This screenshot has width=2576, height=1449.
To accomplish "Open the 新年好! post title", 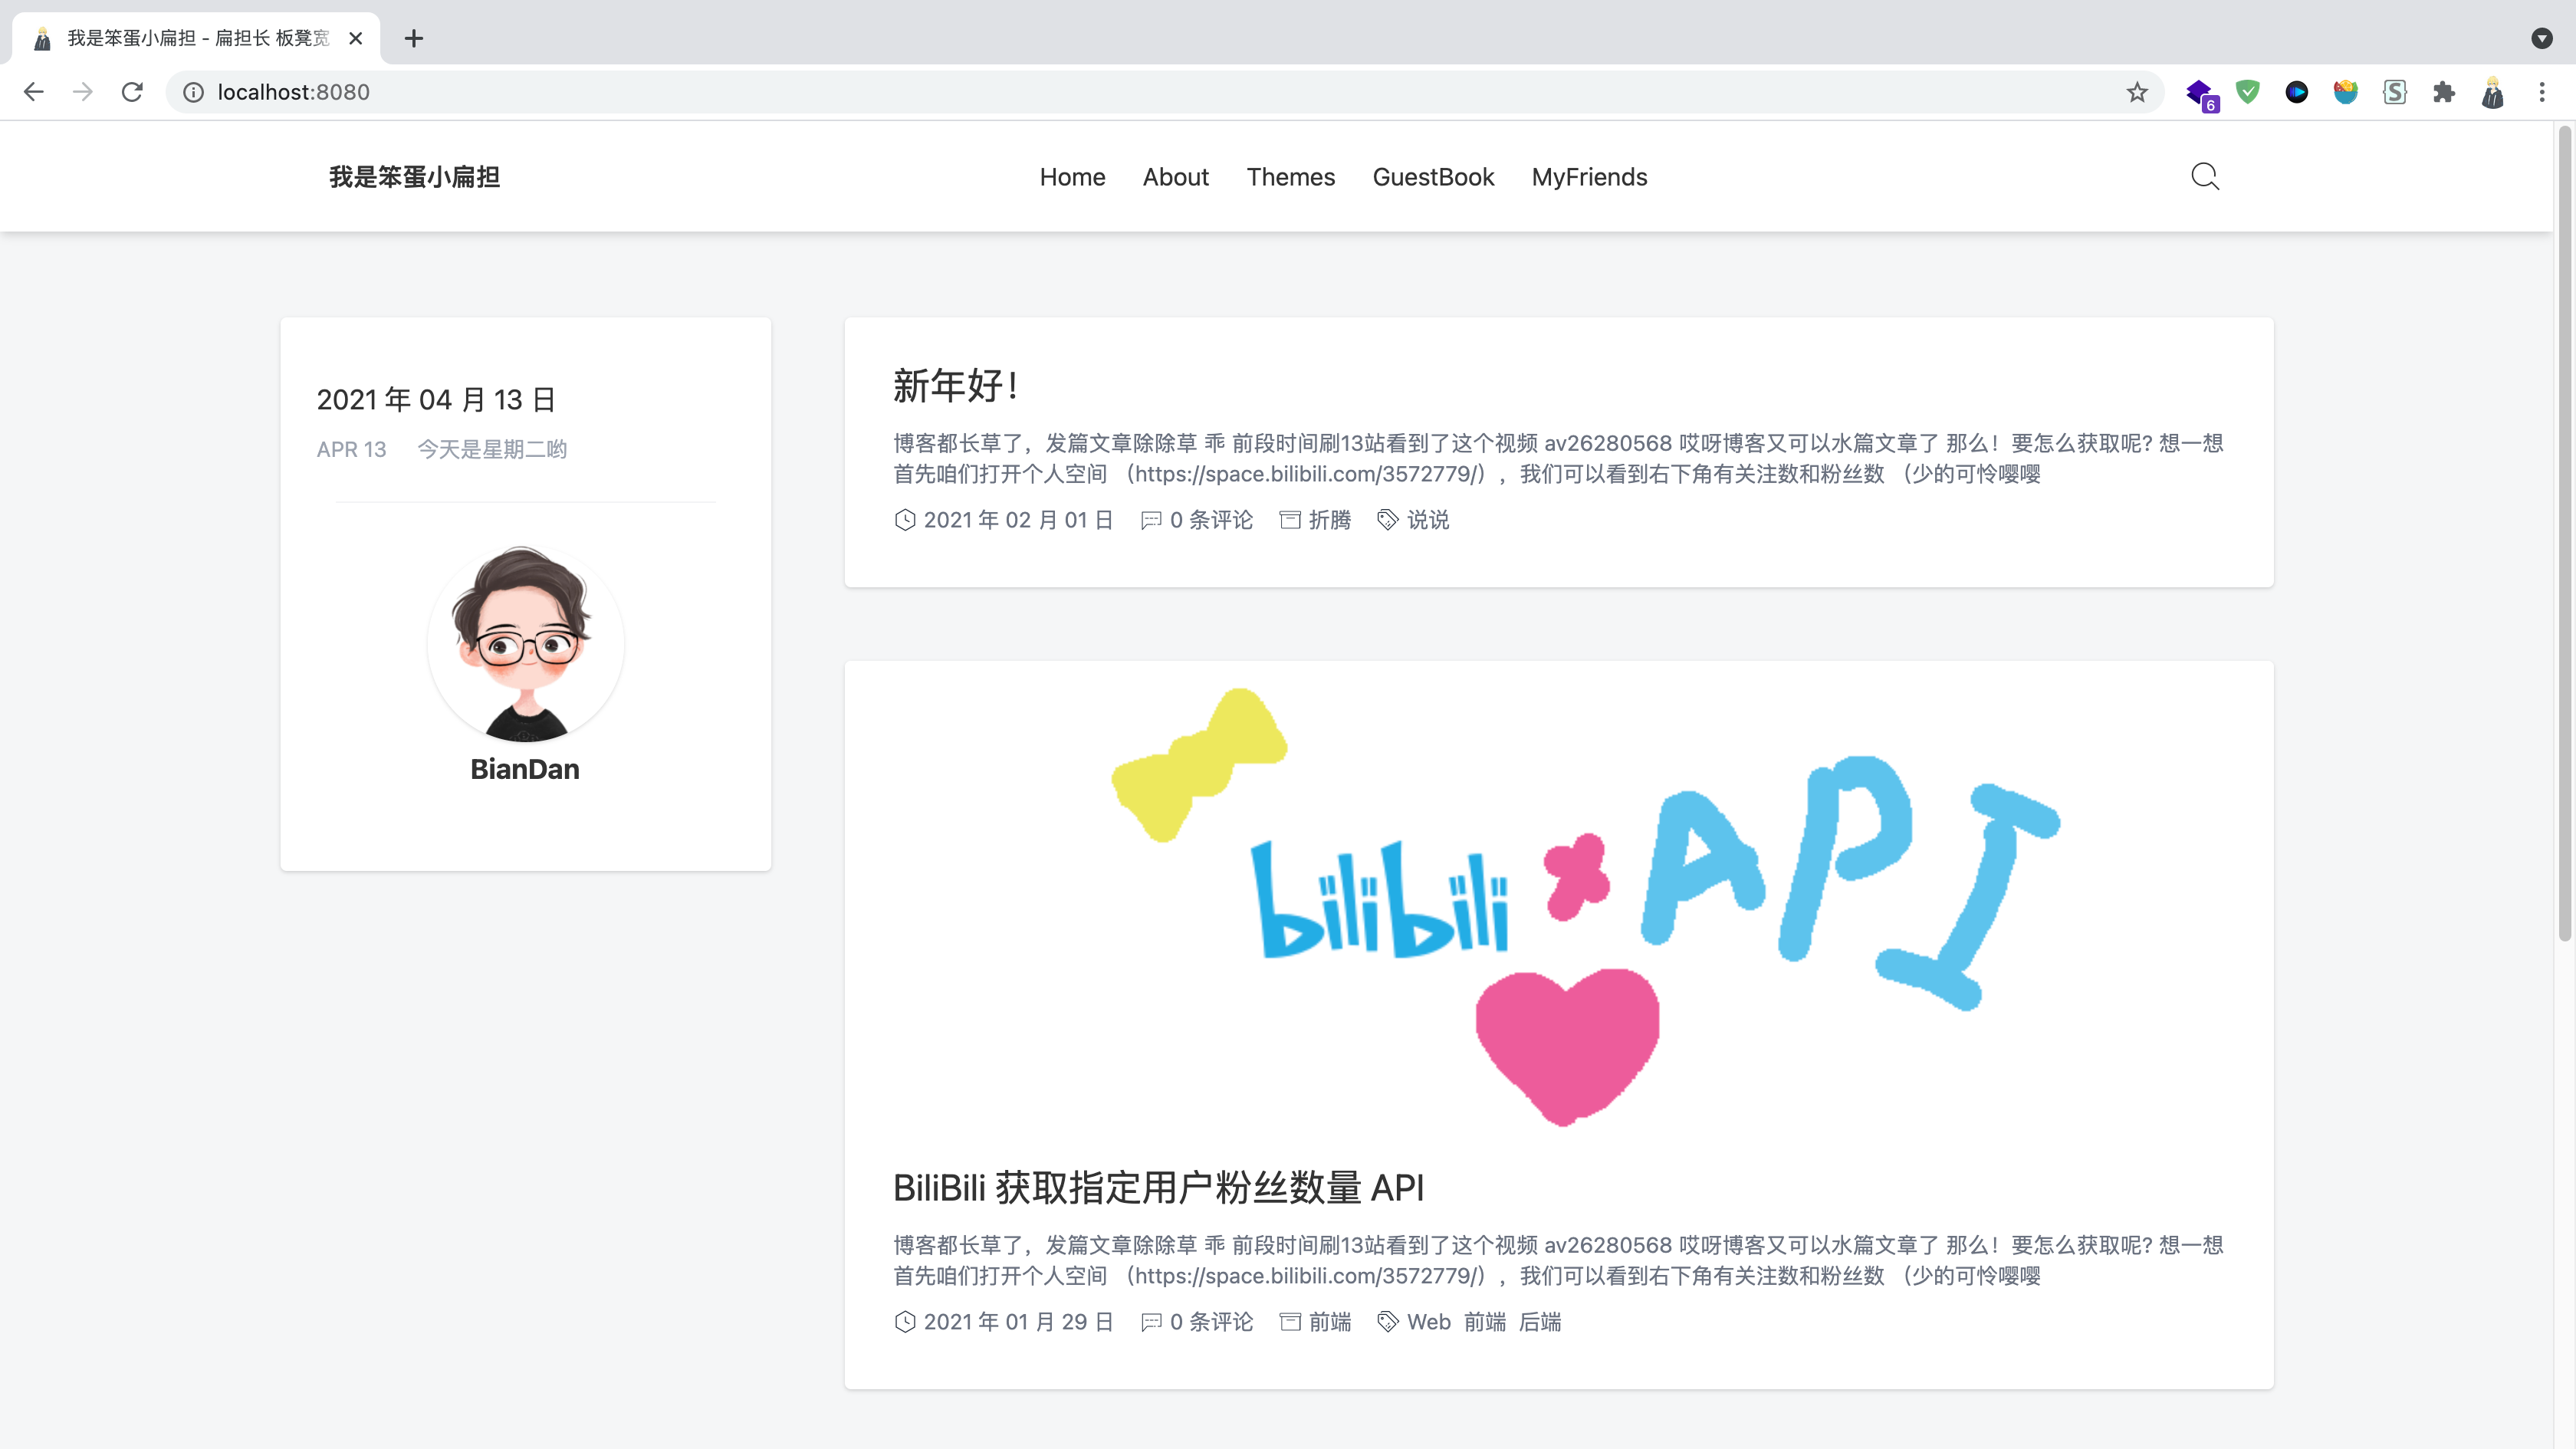I will 954,386.
